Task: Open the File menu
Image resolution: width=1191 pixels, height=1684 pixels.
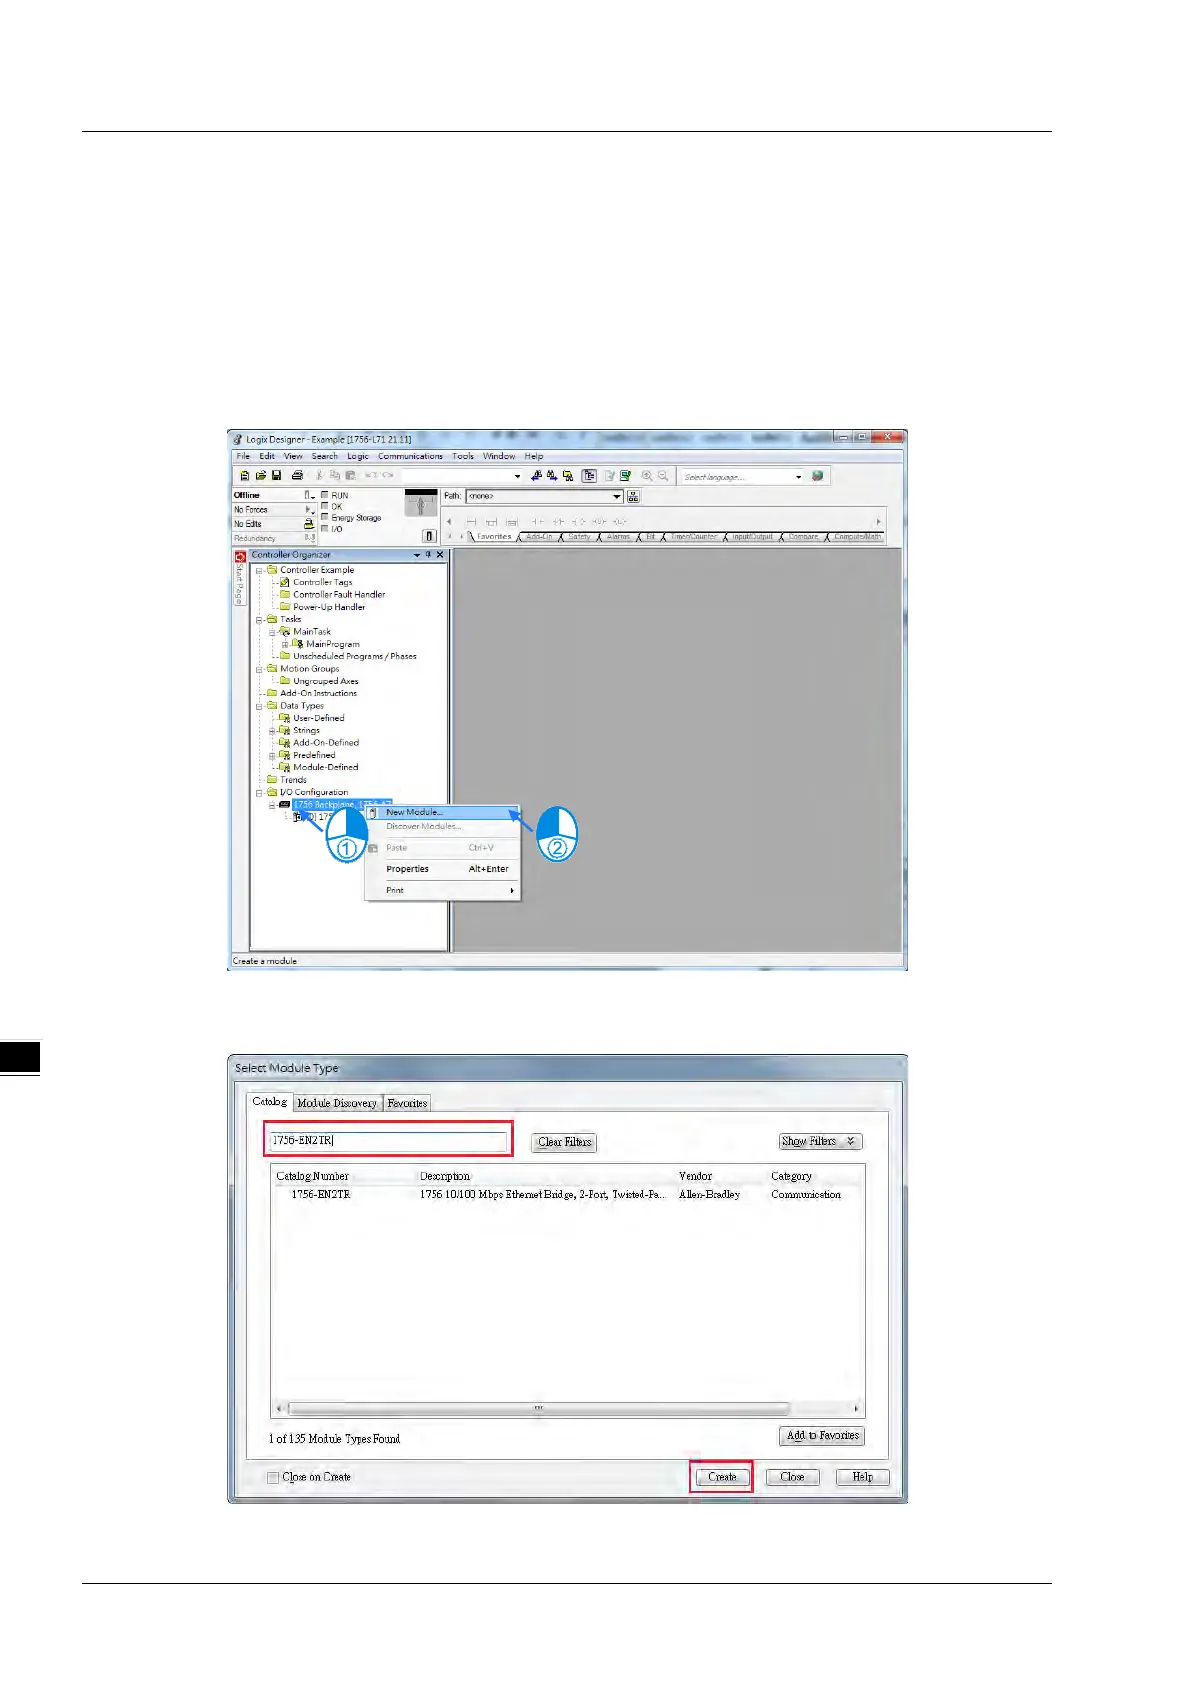Action: (x=243, y=456)
